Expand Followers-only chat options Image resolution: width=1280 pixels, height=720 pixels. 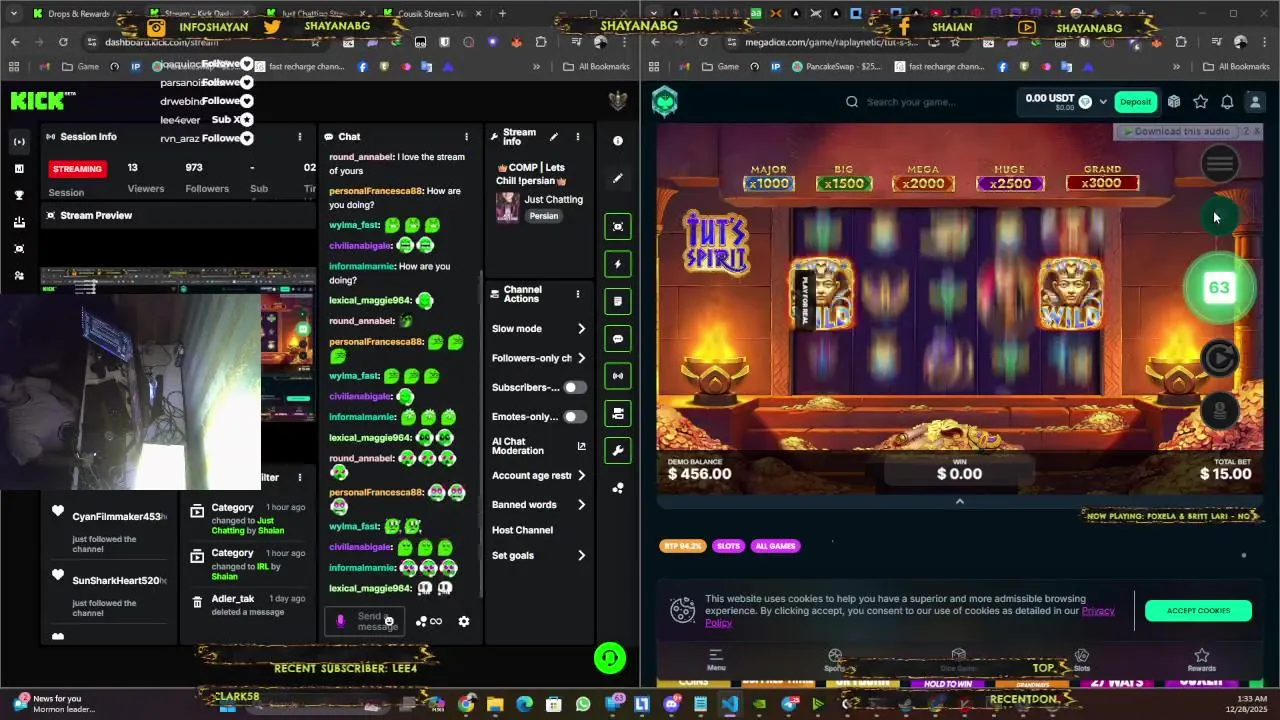point(581,358)
